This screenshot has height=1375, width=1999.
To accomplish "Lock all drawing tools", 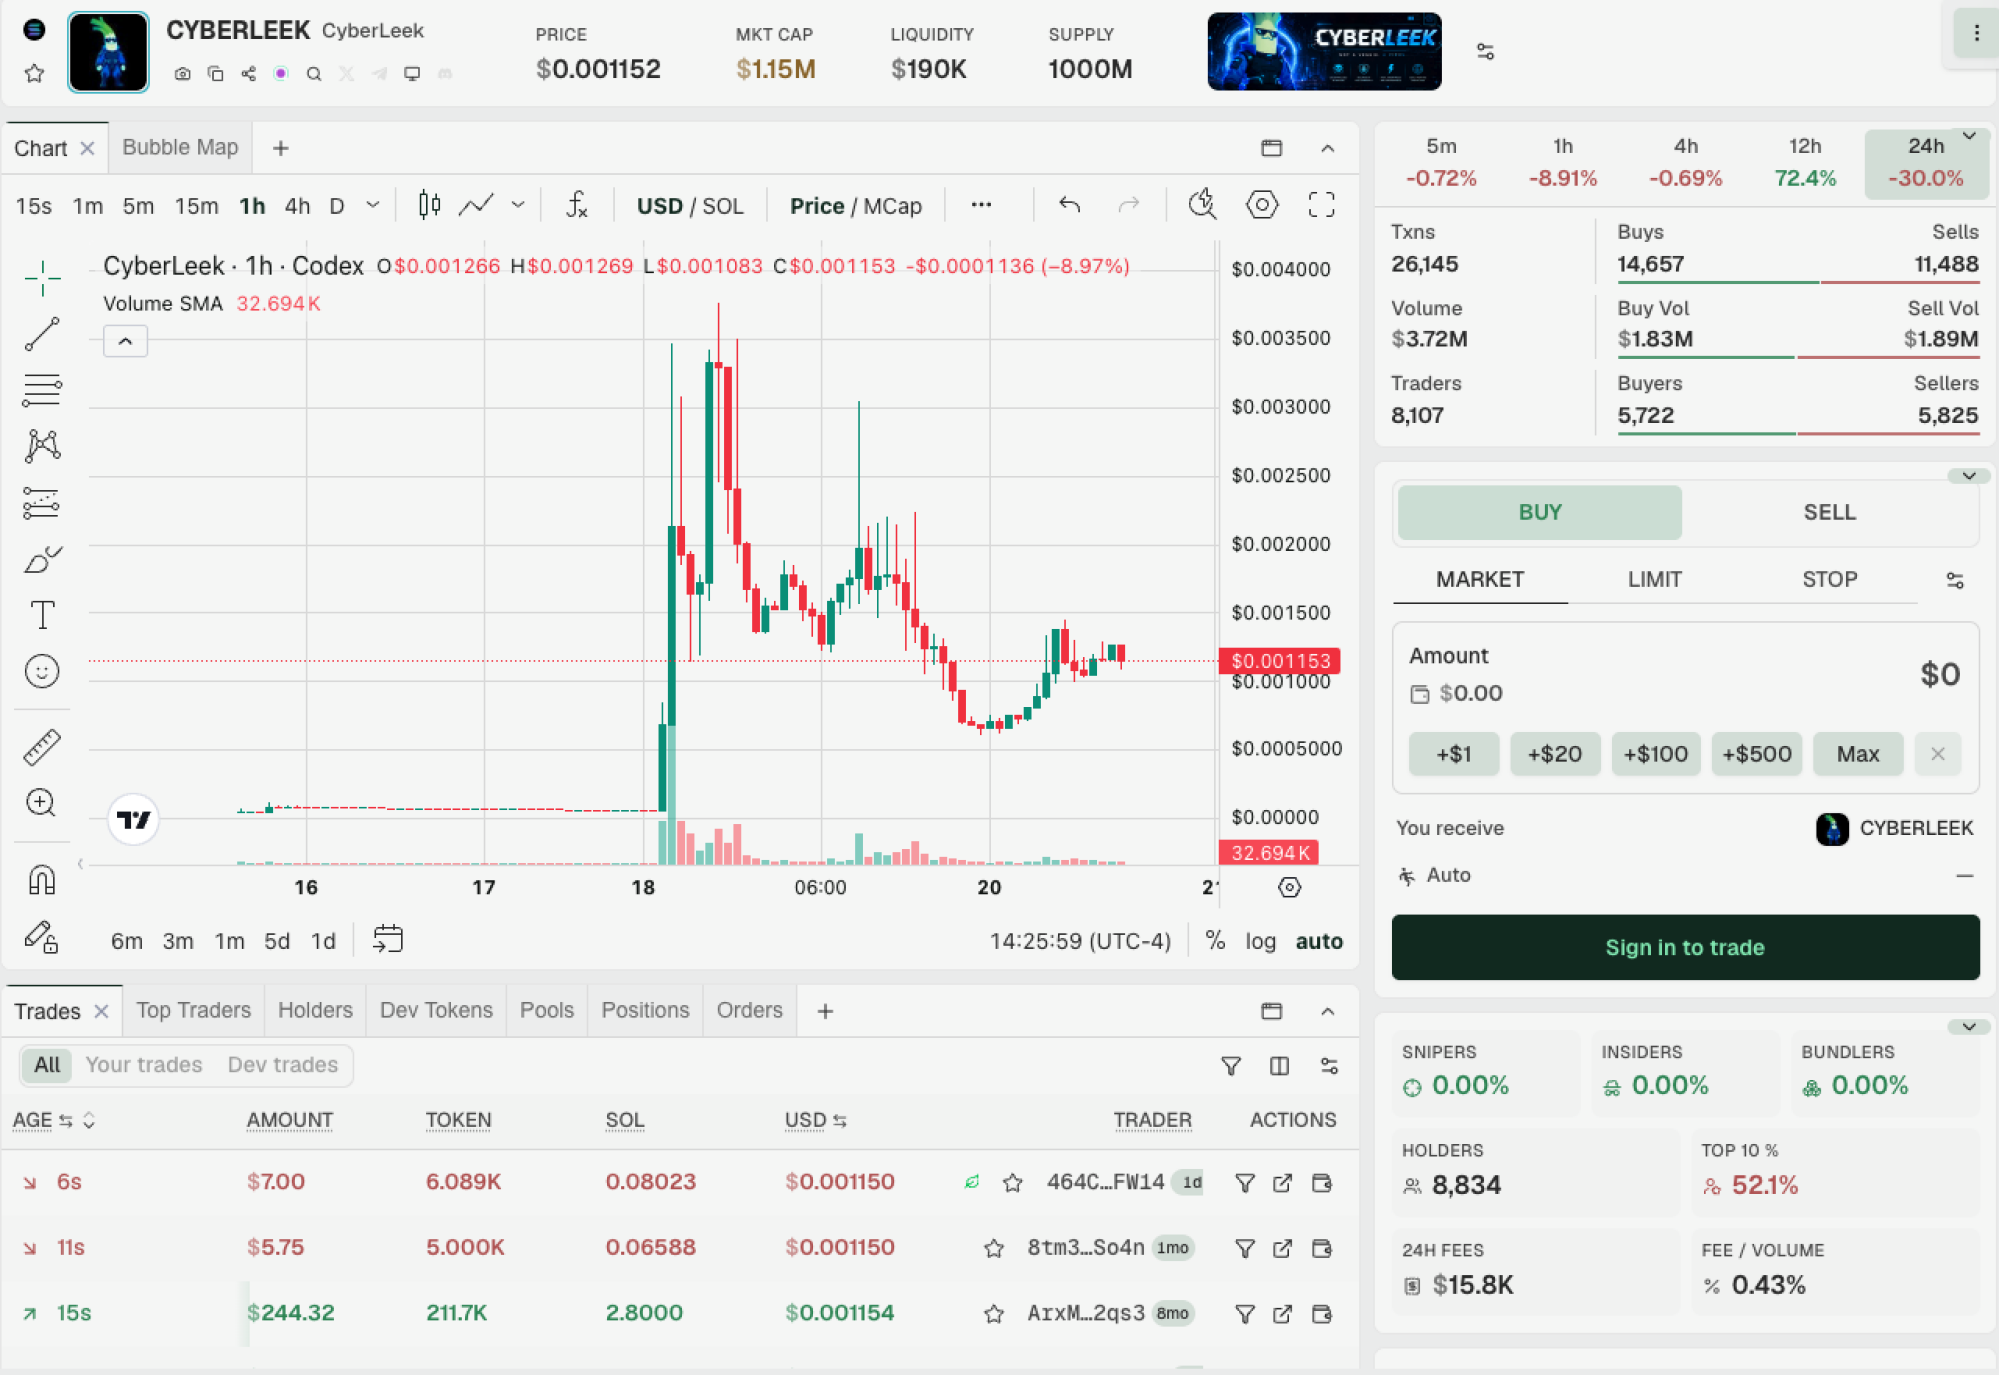I will coord(42,937).
